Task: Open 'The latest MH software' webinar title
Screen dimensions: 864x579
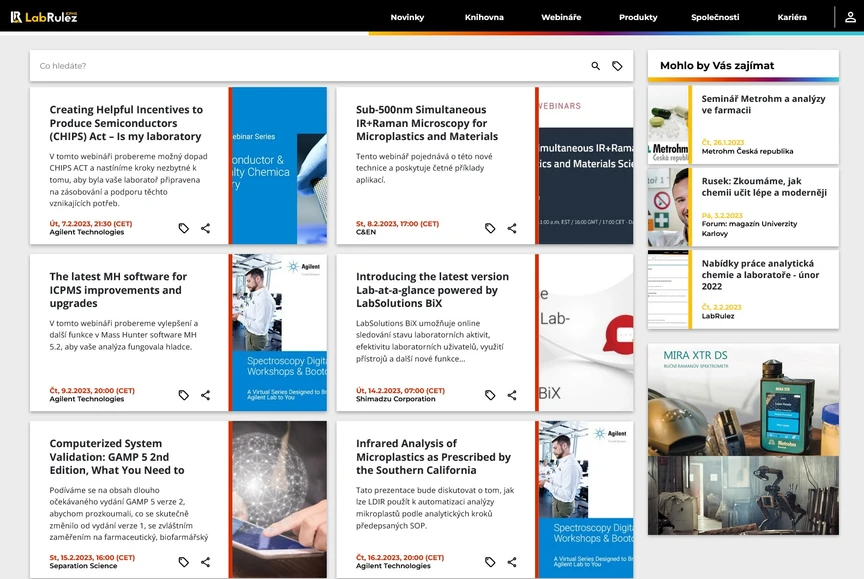Action: click(118, 290)
